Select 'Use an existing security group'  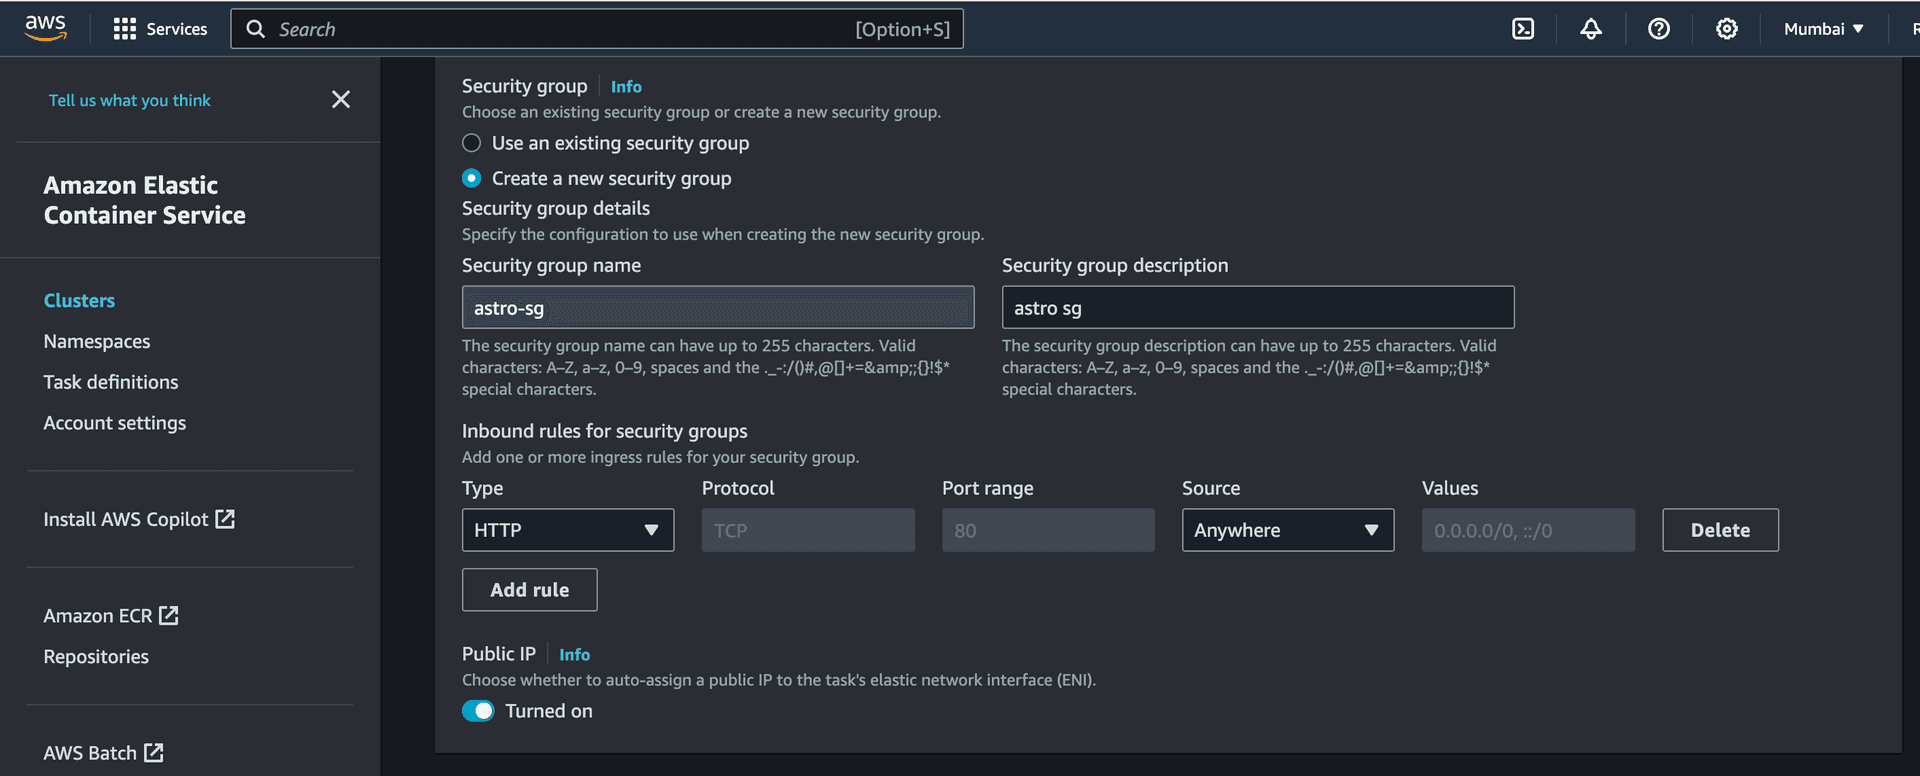(472, 143)
